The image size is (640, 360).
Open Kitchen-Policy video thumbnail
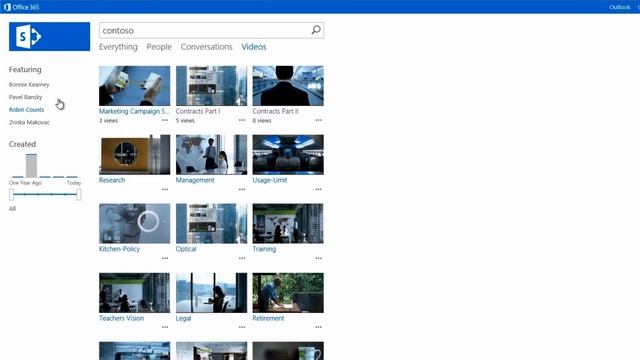(x=135, y=224)
